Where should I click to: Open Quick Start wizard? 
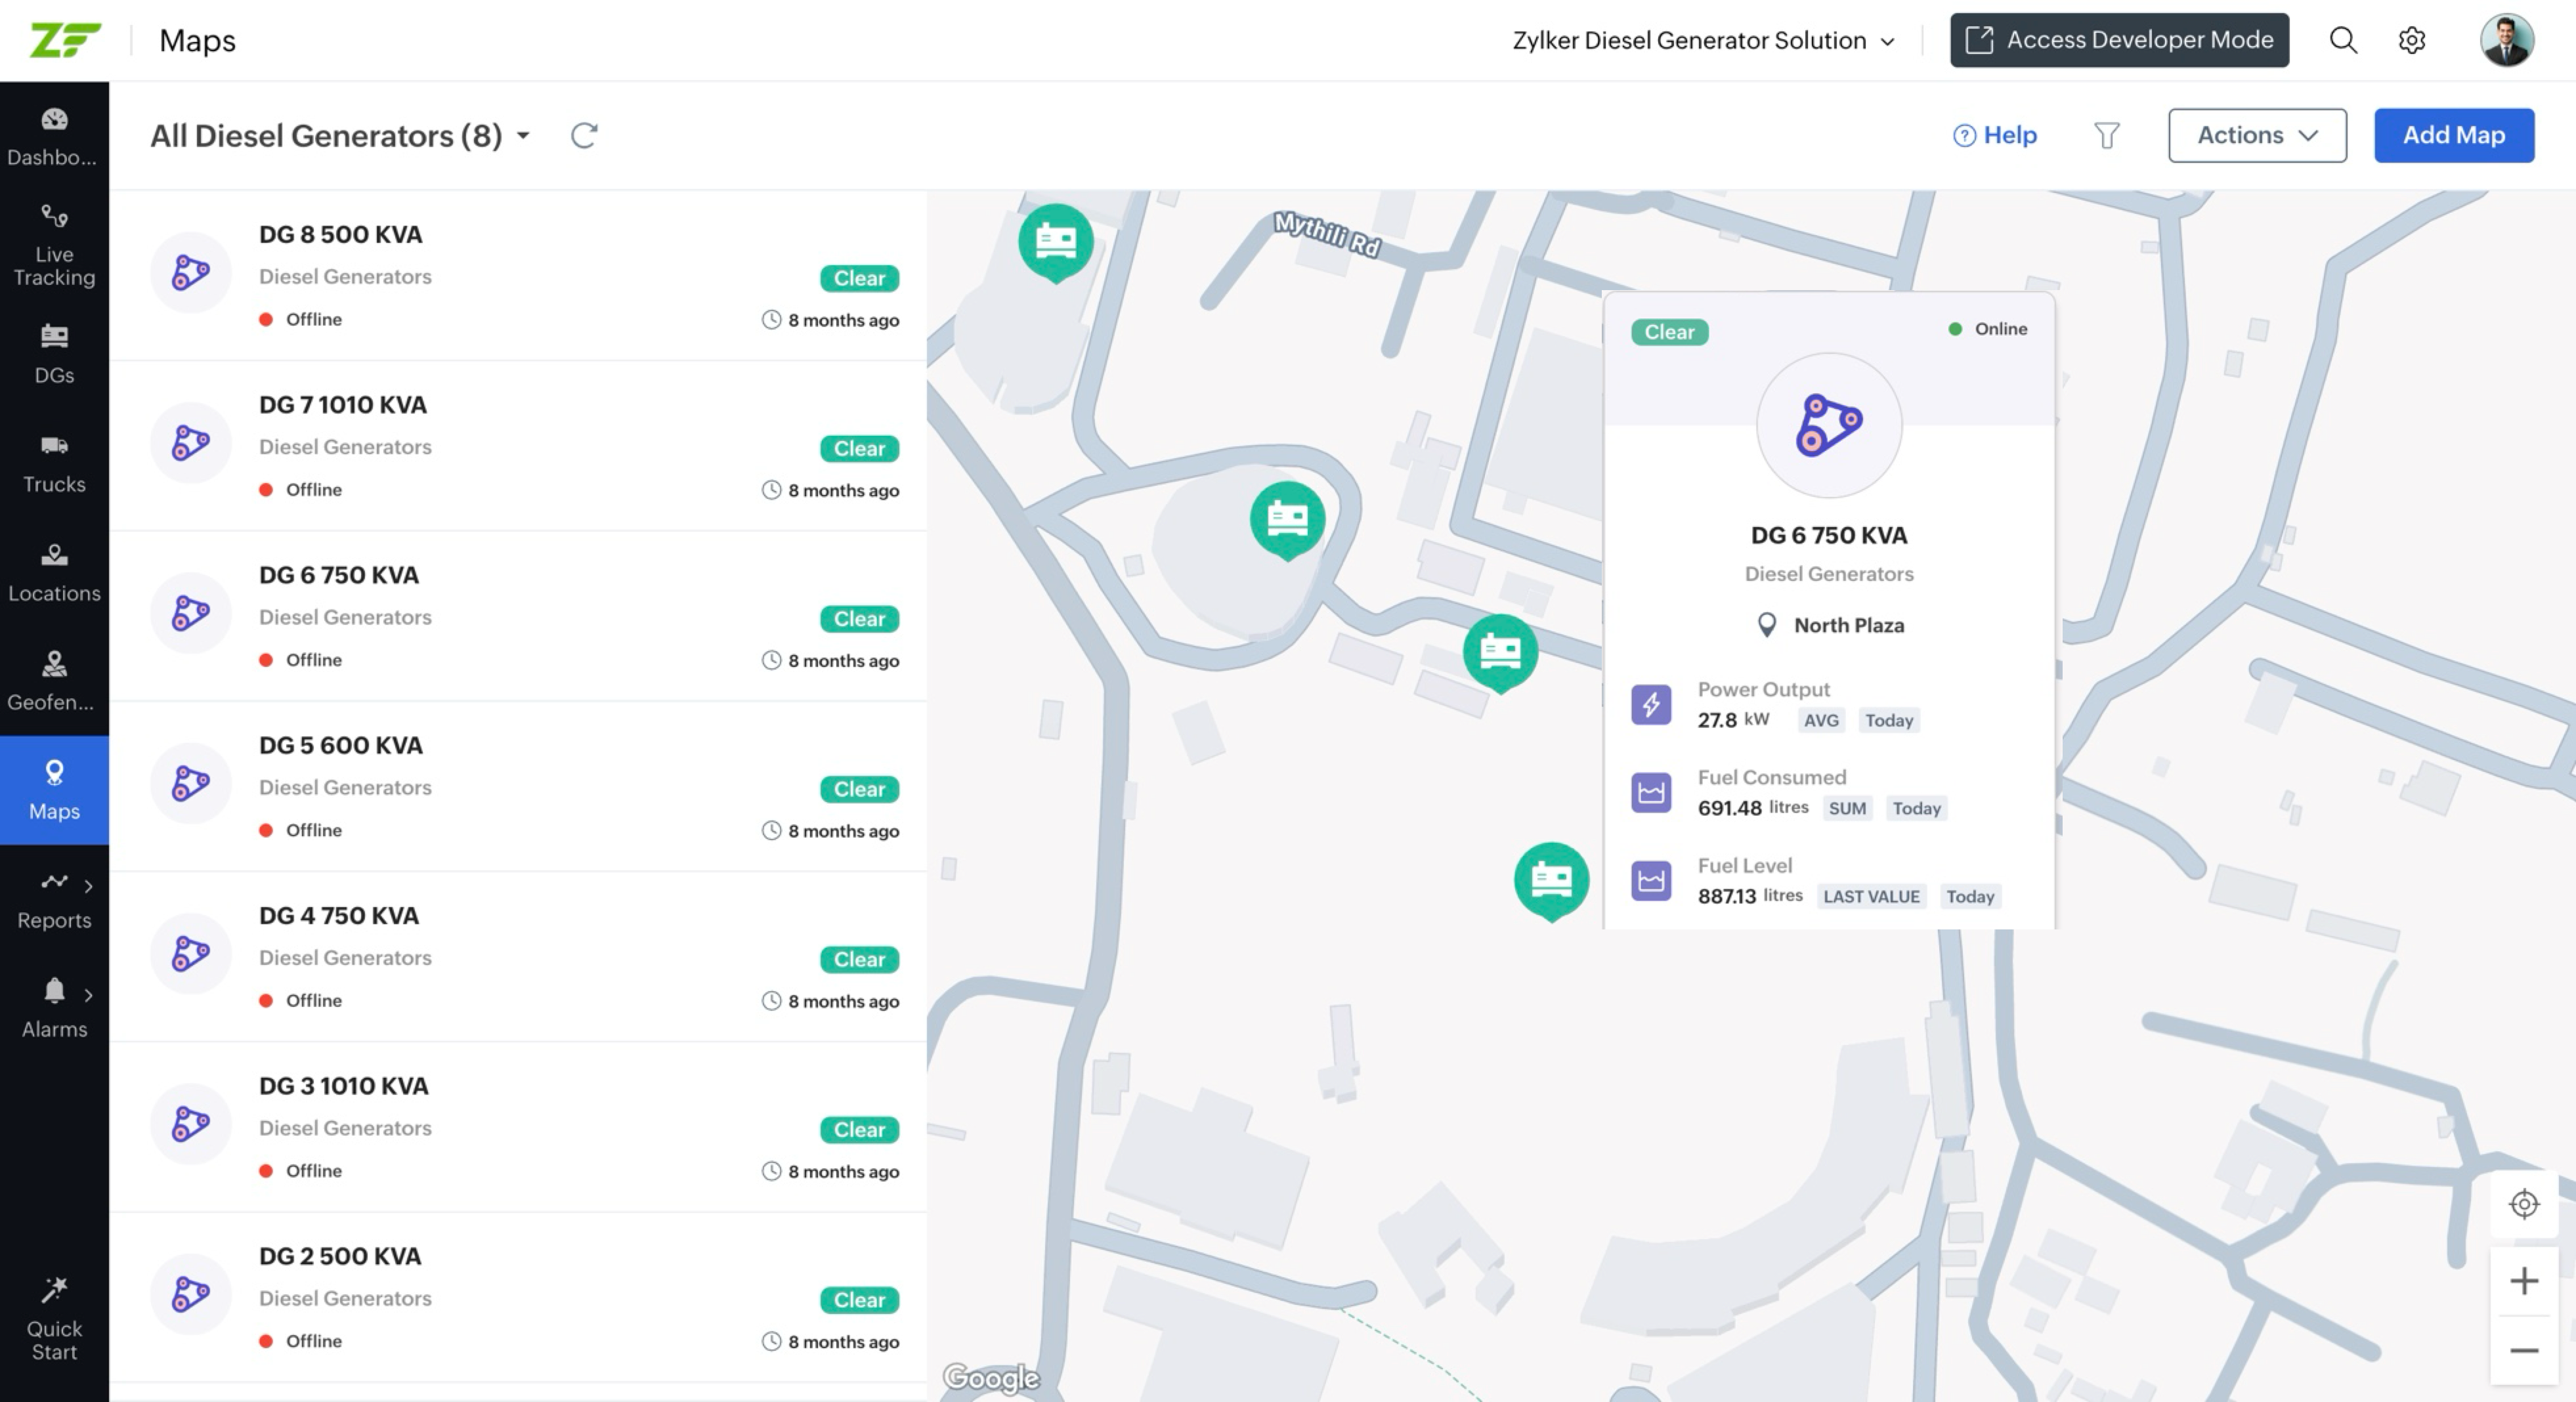(54, 1318)
